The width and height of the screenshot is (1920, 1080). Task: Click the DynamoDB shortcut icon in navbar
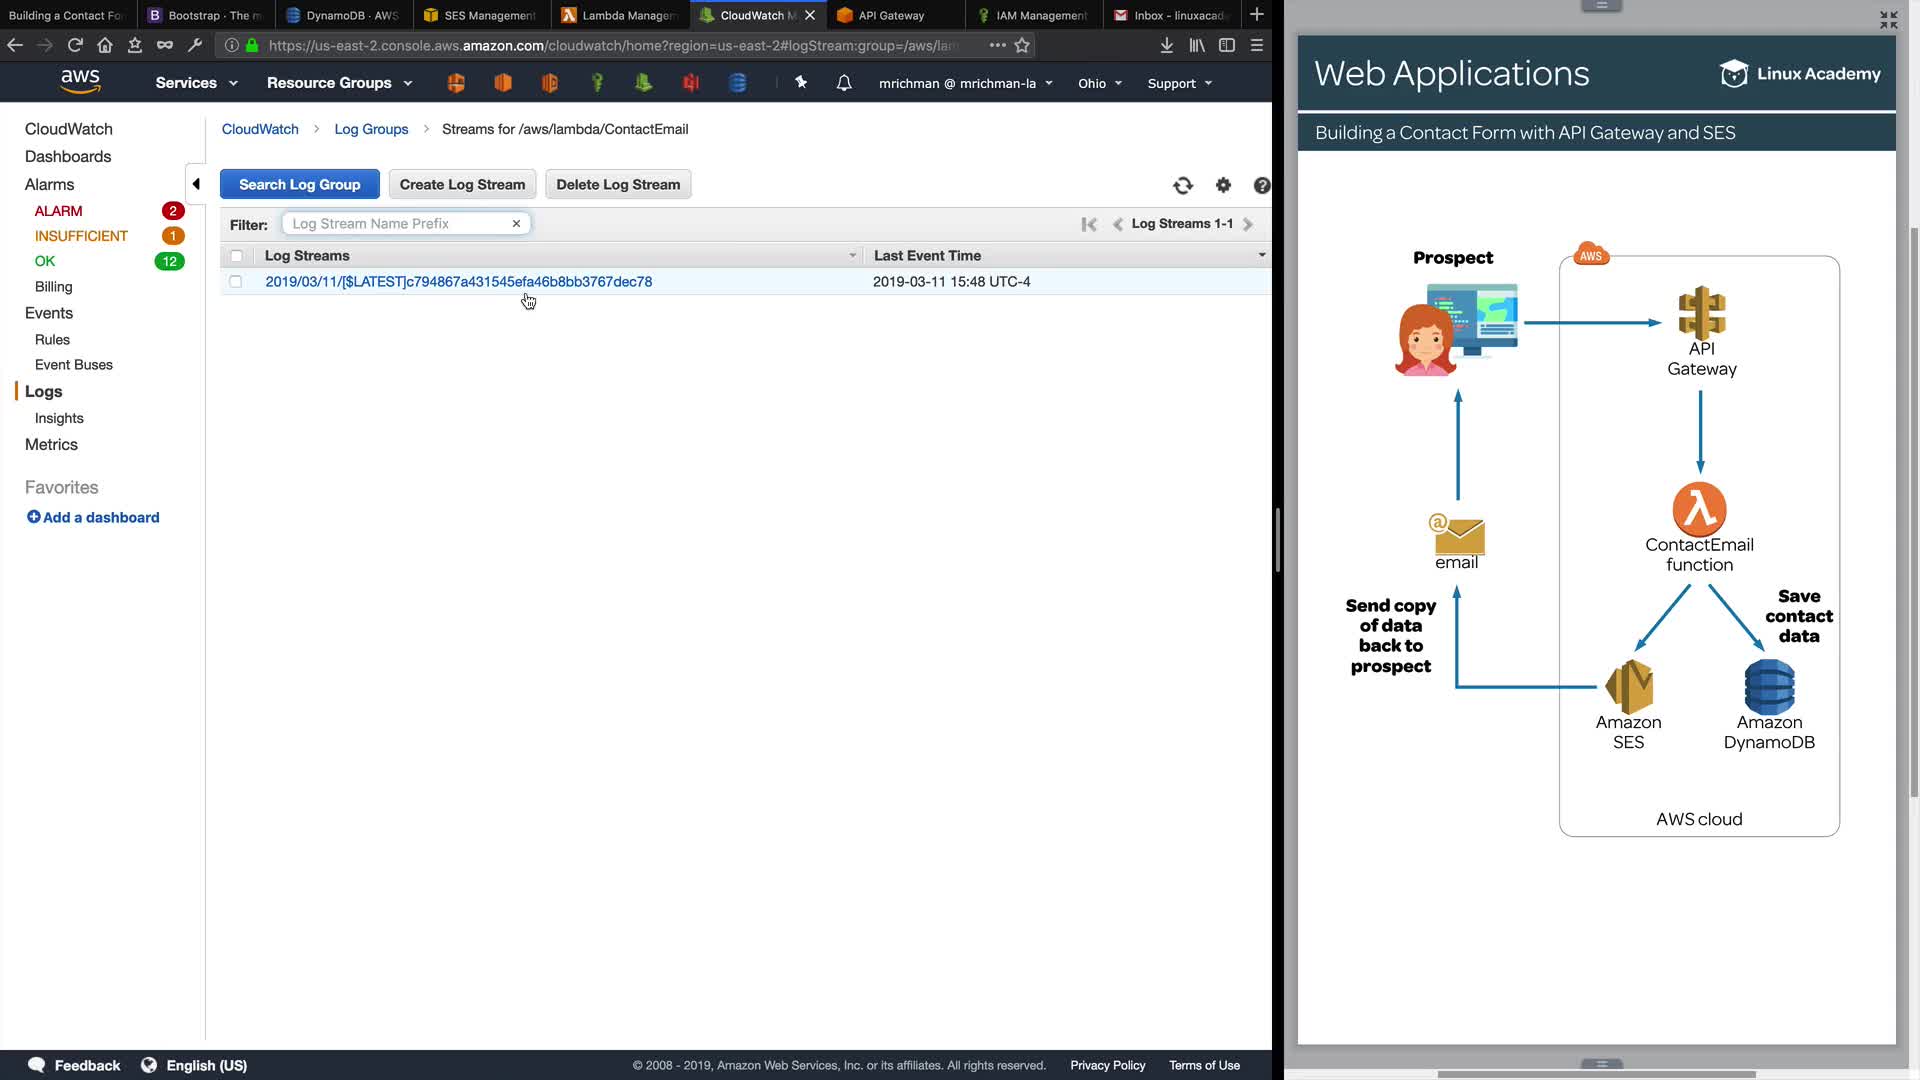tap(738, 83)
